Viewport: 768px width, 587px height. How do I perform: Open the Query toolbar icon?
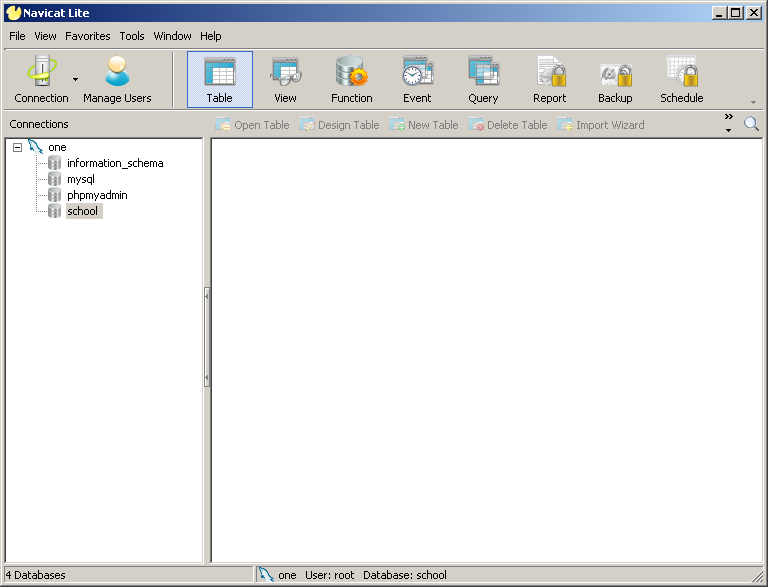click(483, 79)
